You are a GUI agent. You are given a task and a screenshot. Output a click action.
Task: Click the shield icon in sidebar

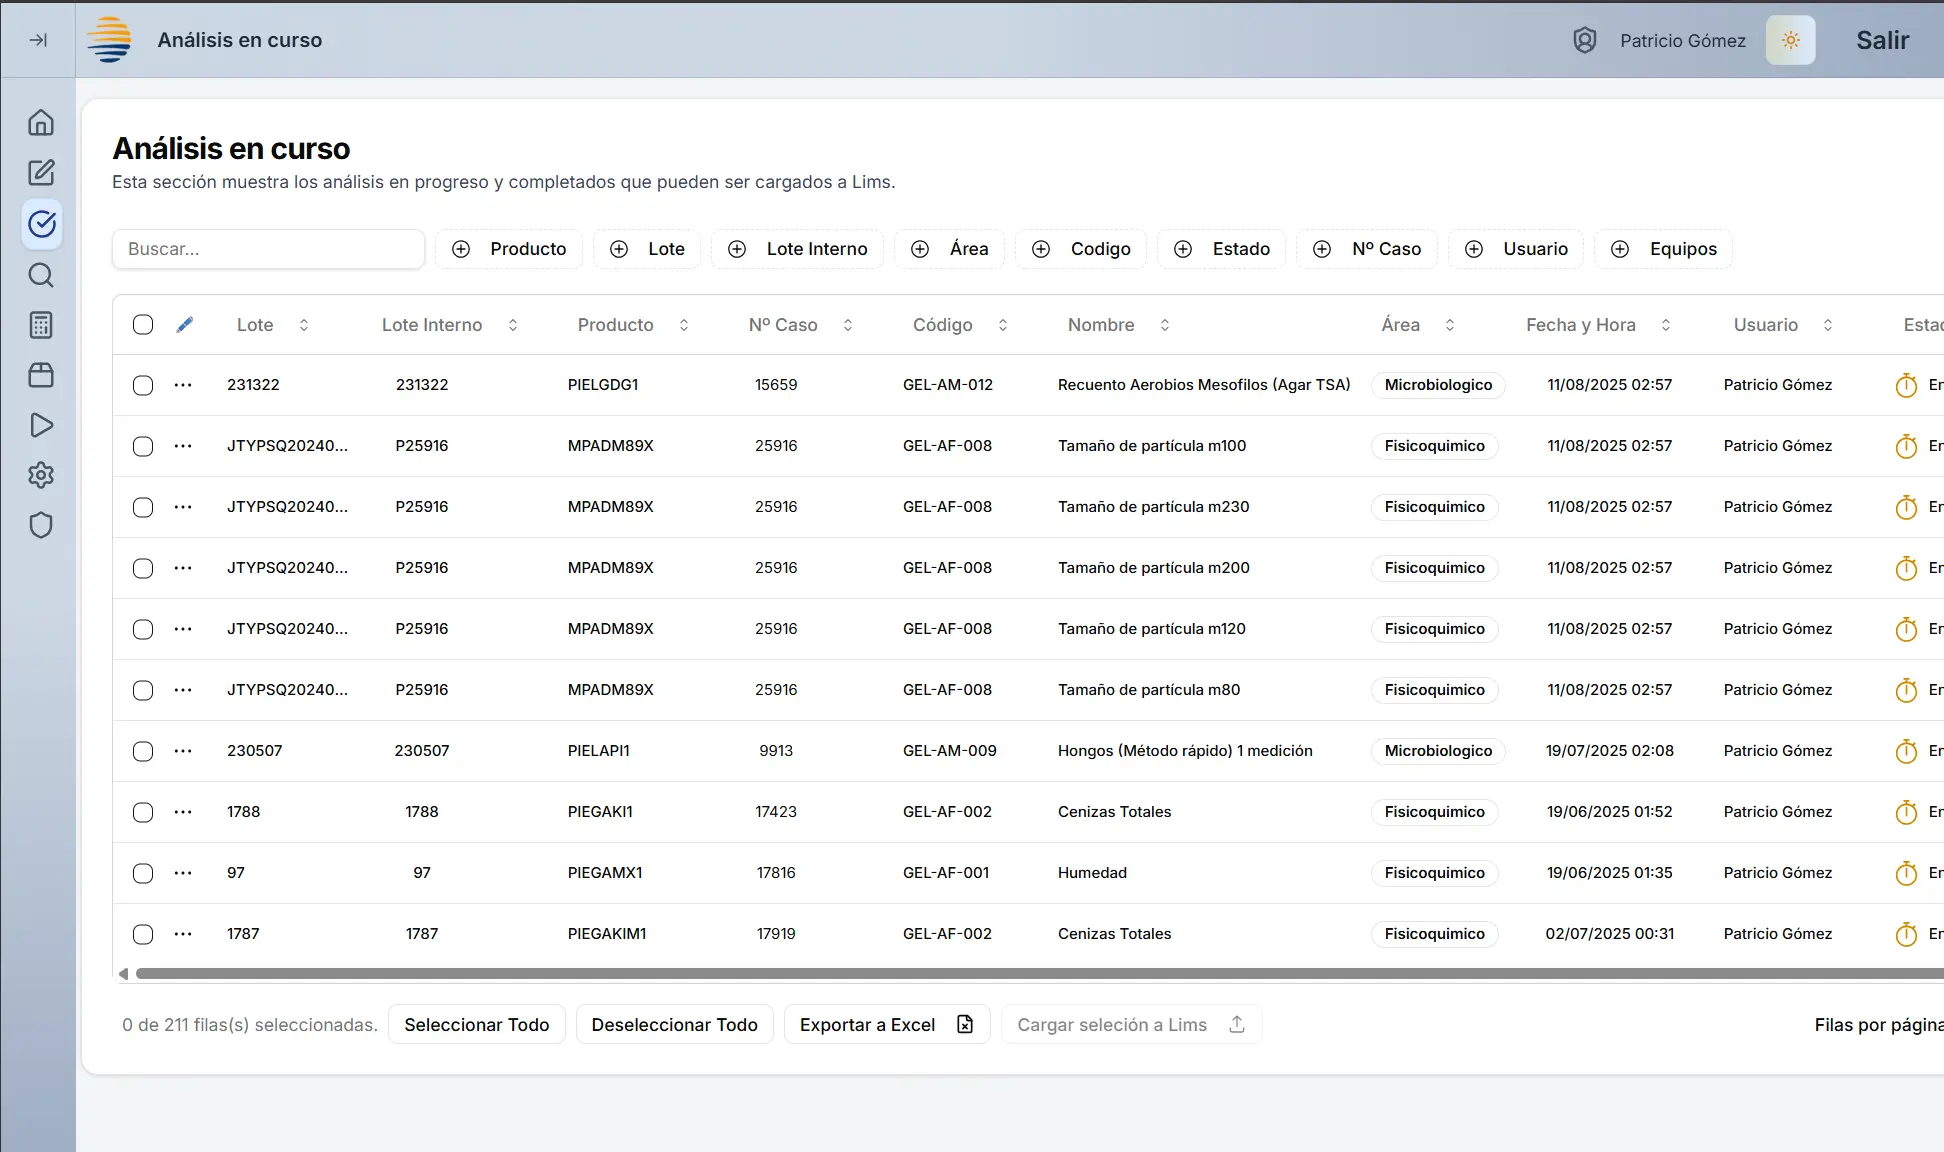(x=41, y=525)
